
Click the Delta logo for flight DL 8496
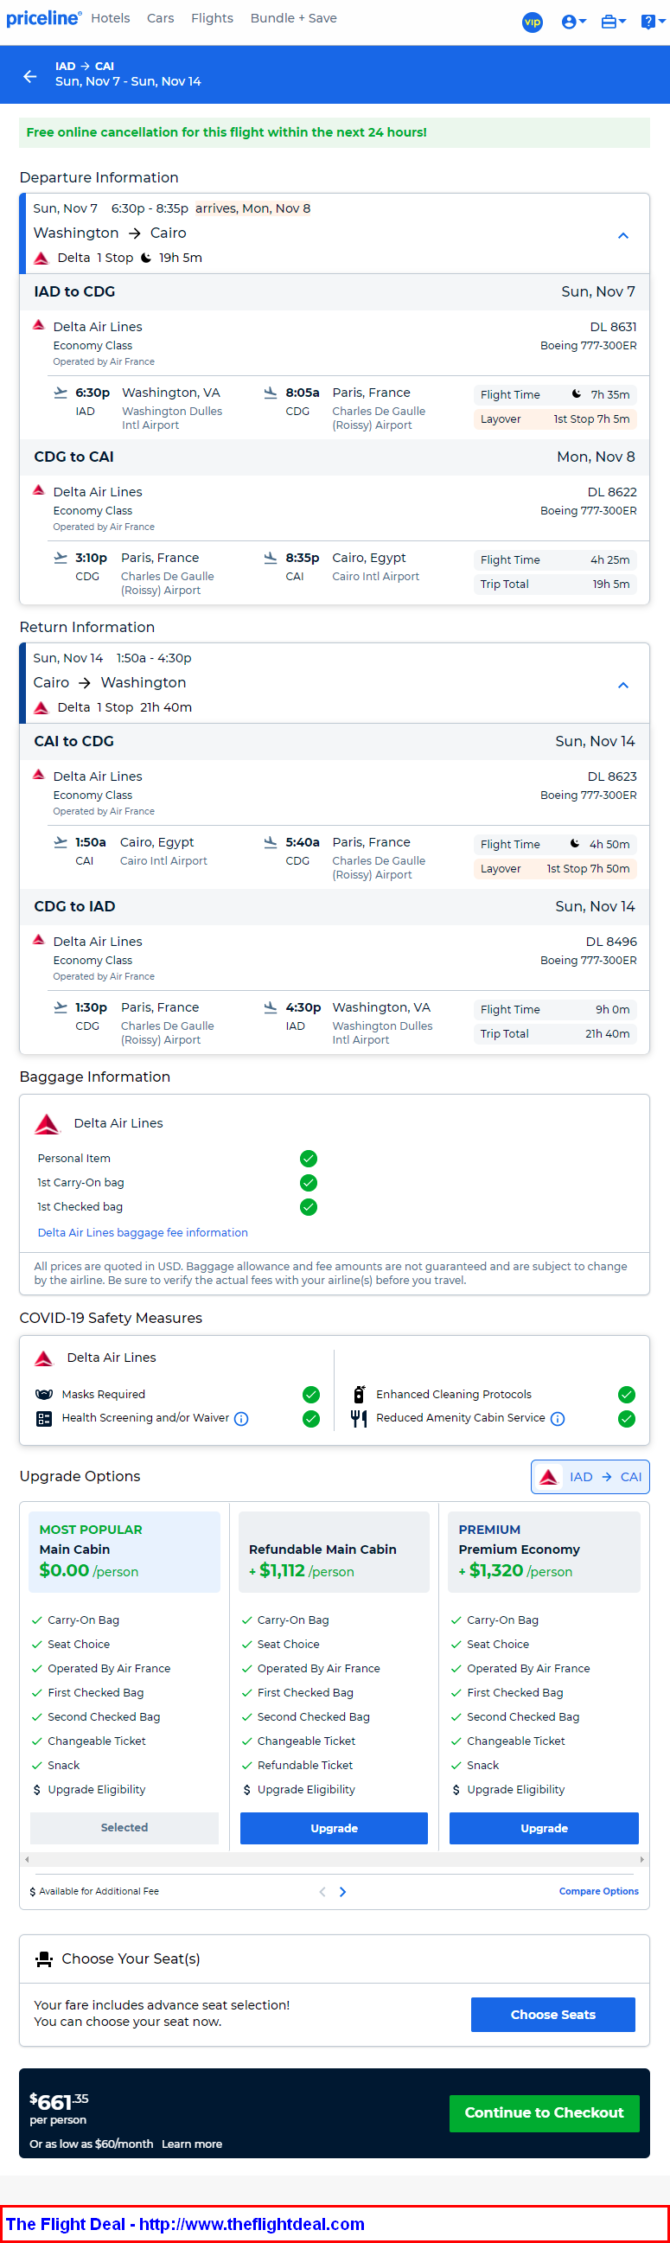coord(39,940)
